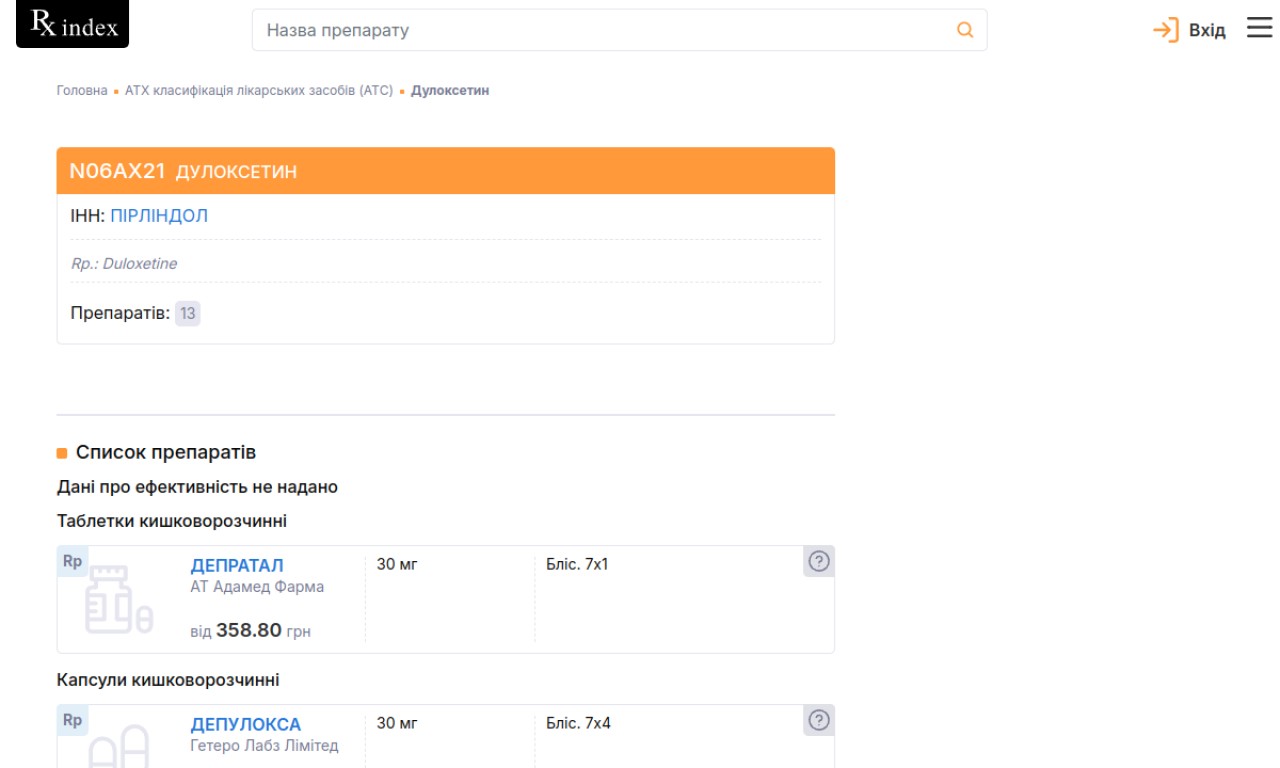Click the Вхід login link
This screenshot has width=1280, height=768.
[1206, 31]
